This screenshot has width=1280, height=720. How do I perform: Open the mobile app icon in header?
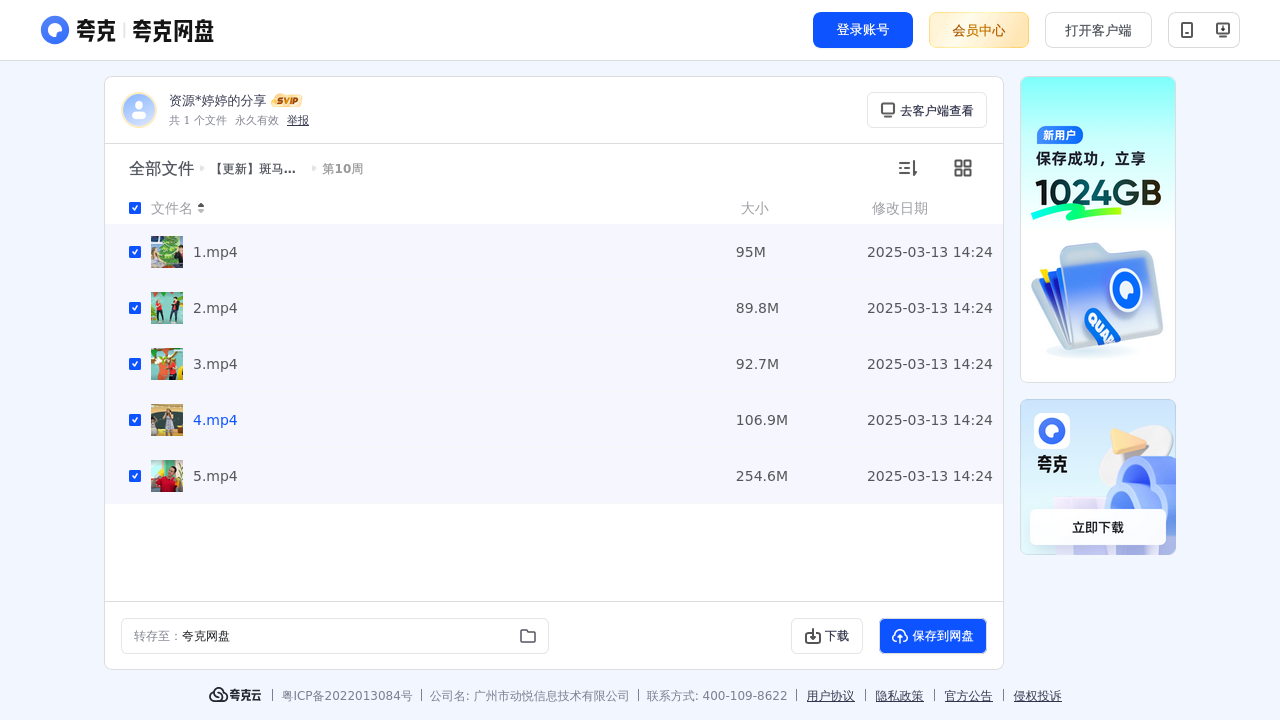coord(1187,30)
